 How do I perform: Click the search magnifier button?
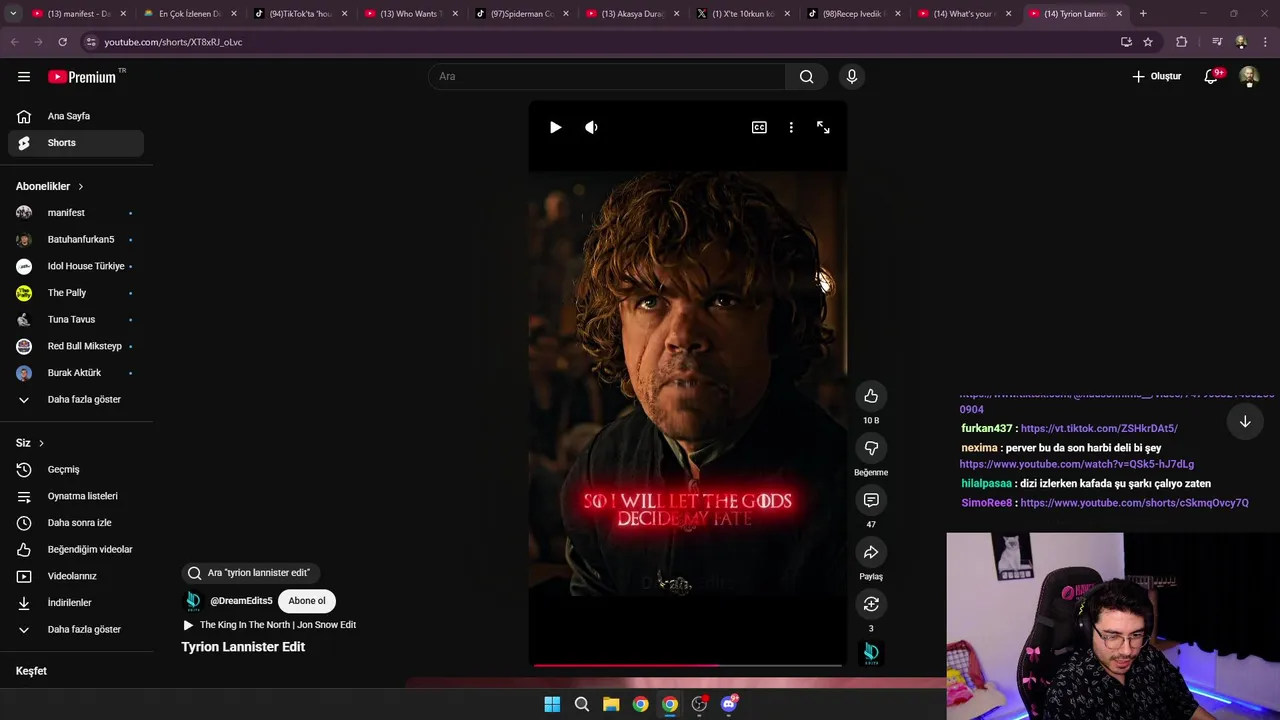pos(806,77)
